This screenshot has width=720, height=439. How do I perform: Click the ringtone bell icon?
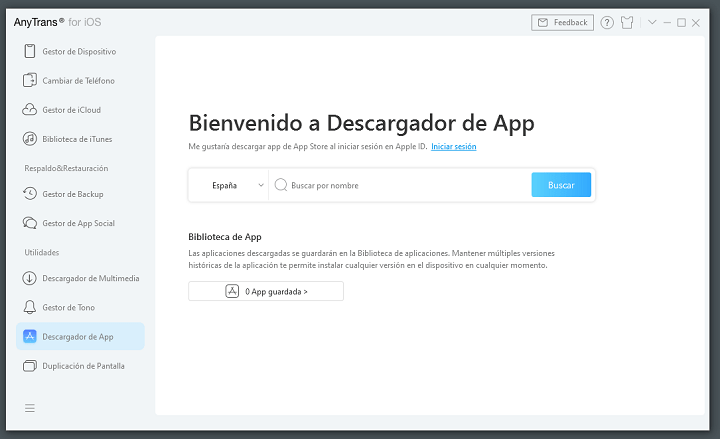tap(30, 307)
